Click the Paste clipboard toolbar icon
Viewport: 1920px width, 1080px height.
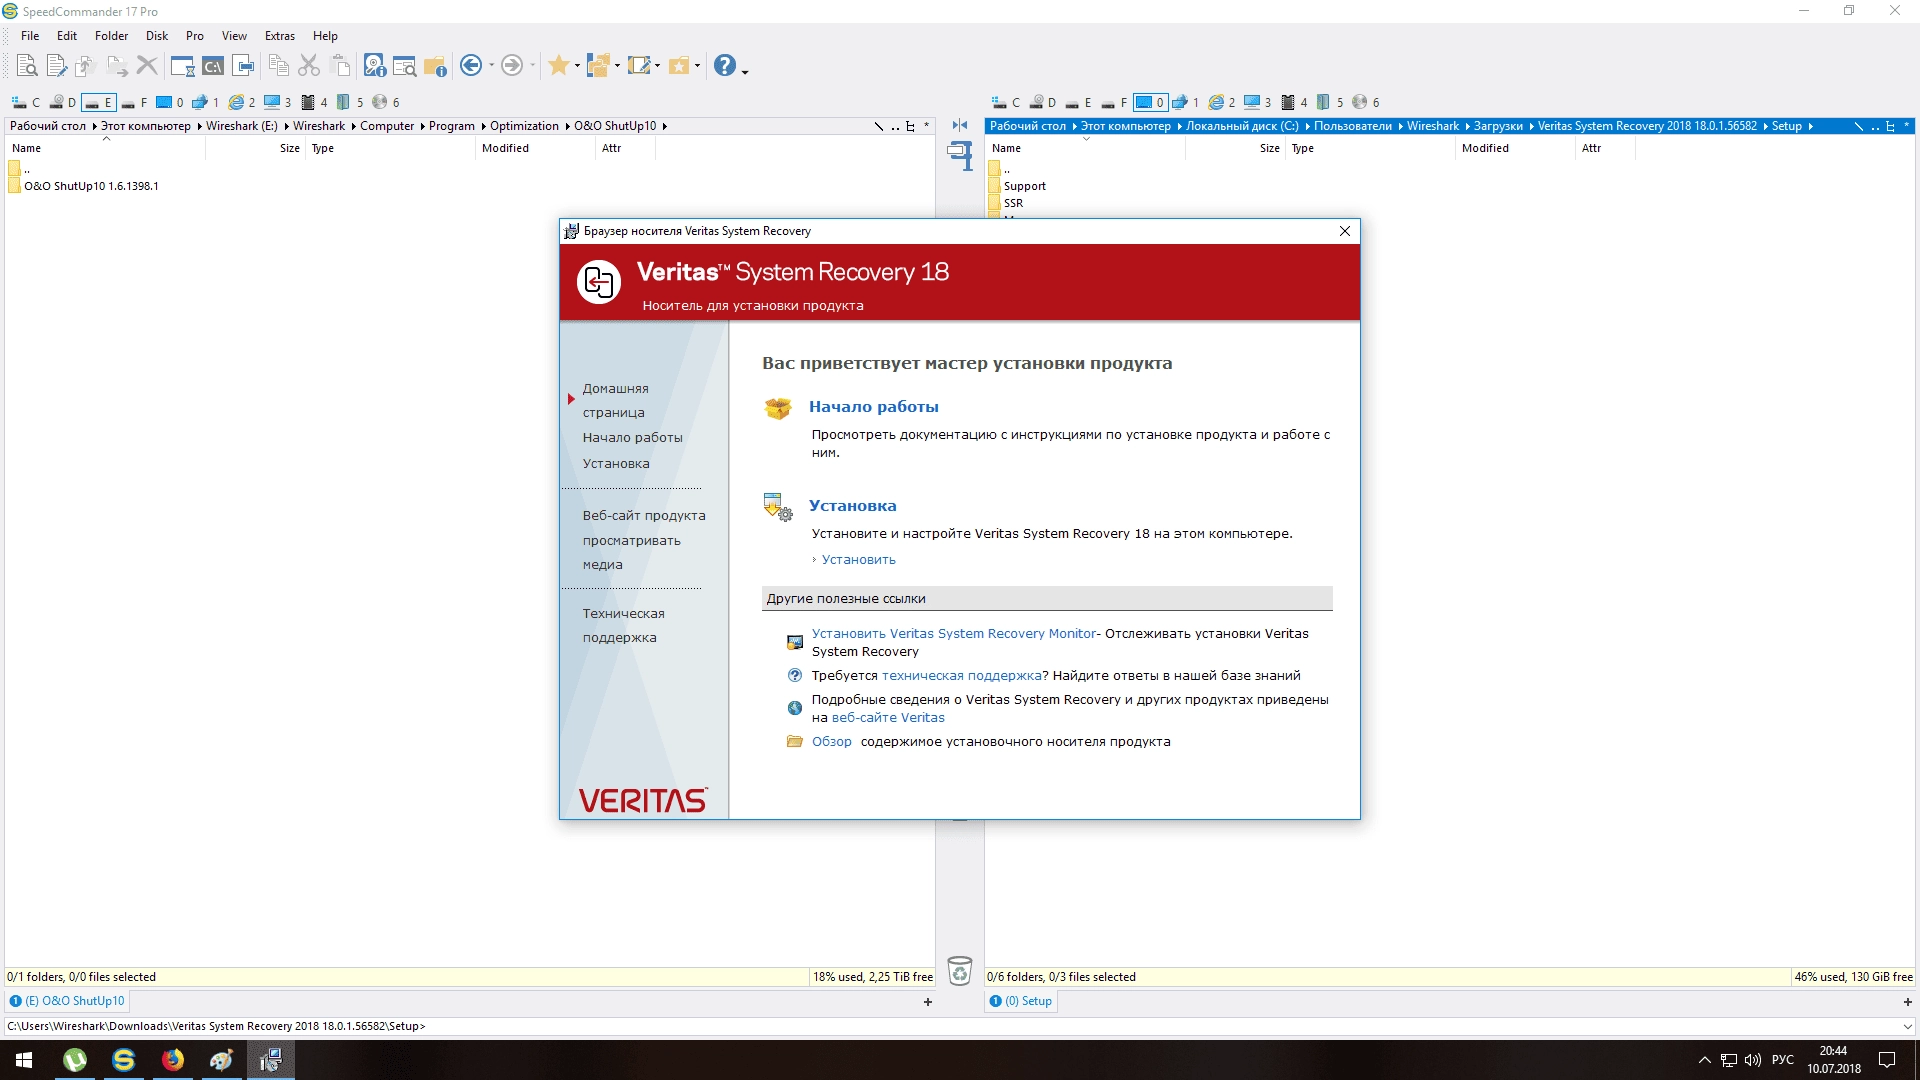point(340,66)
